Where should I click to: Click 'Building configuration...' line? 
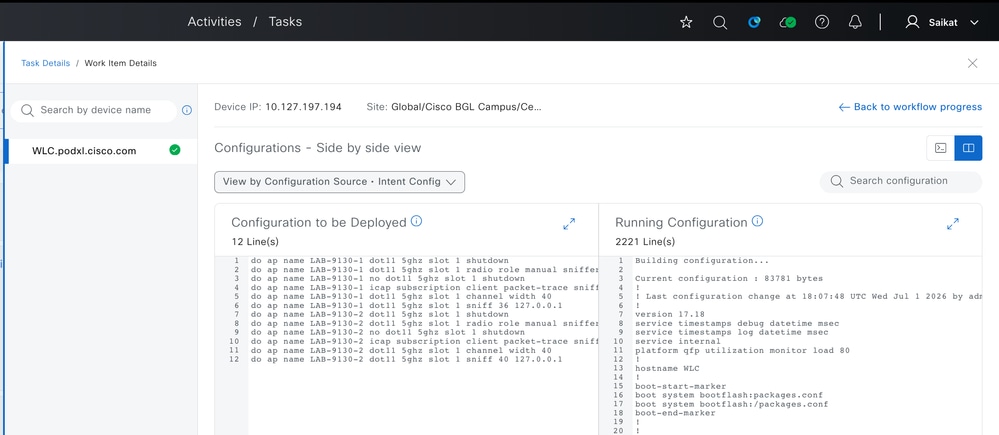[702, 260]
